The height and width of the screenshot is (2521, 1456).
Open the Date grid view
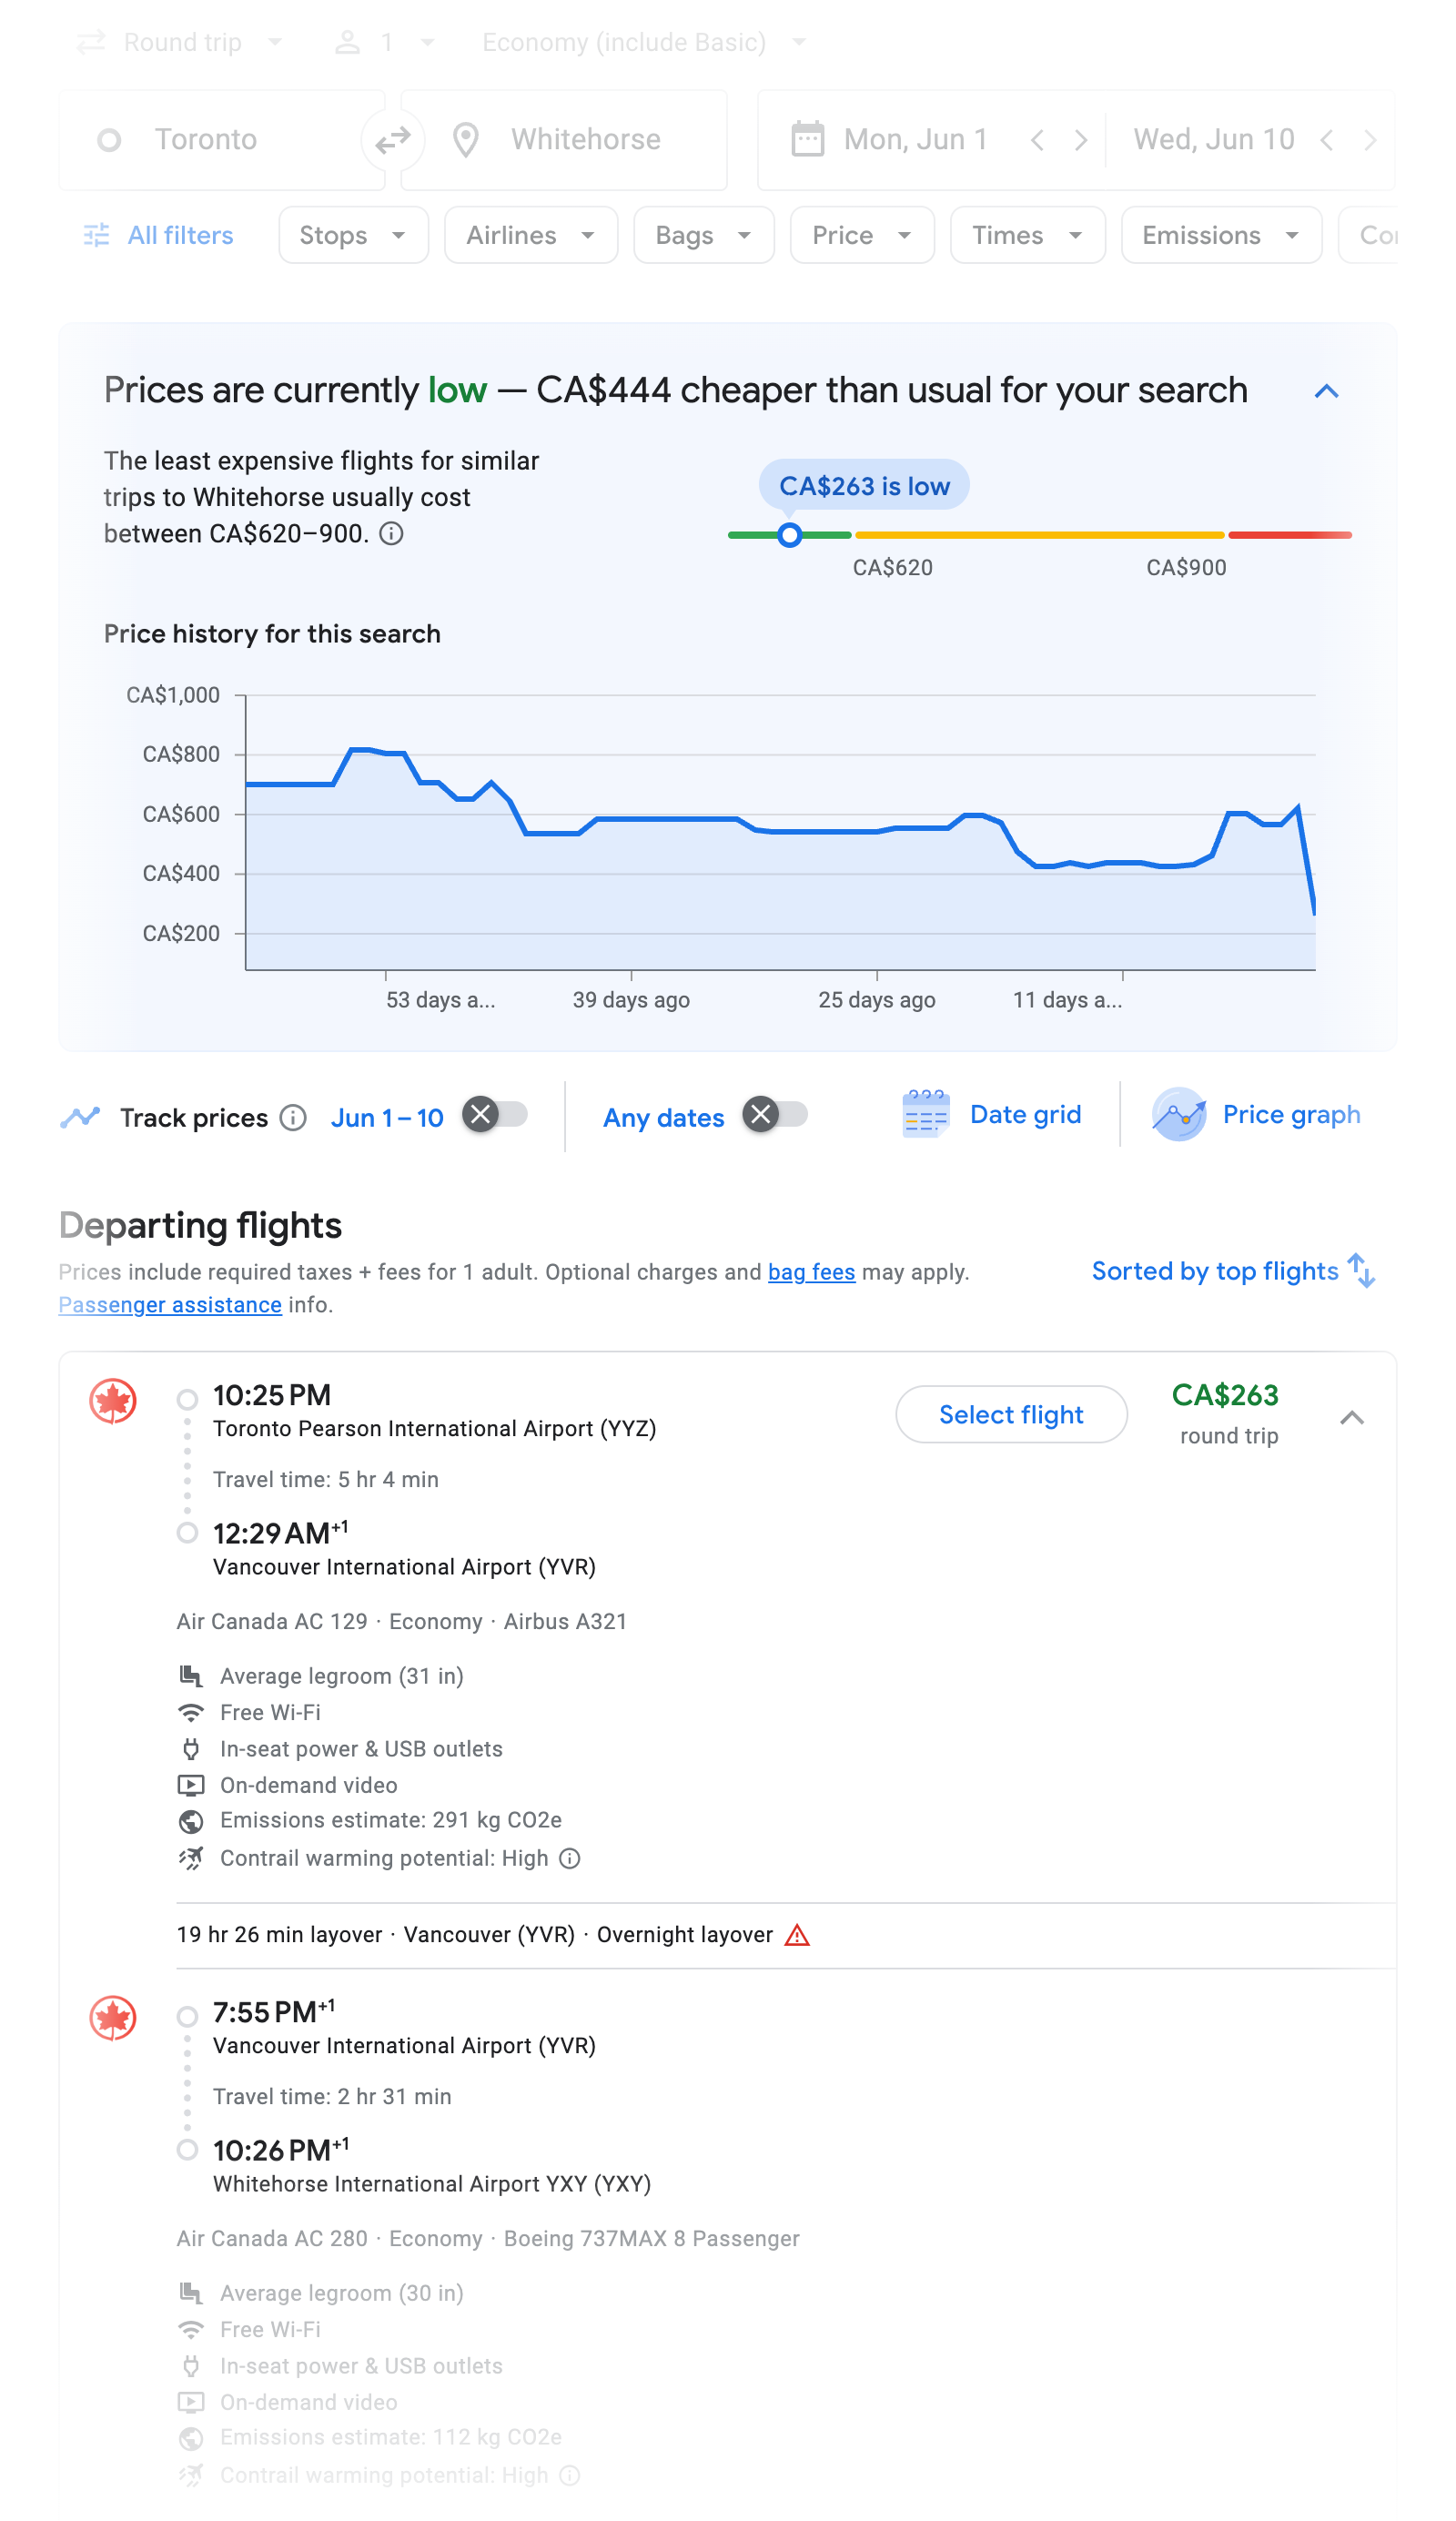[x=995, y=1114]
